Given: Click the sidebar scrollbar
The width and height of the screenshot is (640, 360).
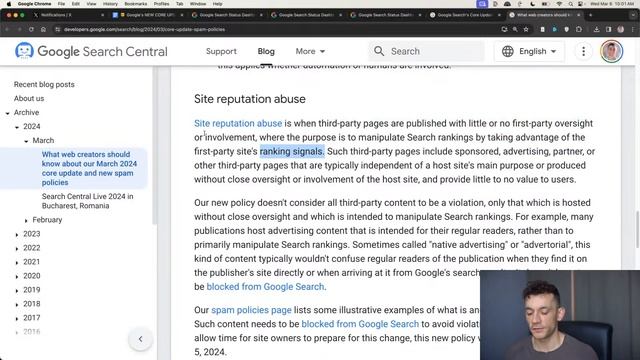Looking at the screenshot, I should coord(155,145).
